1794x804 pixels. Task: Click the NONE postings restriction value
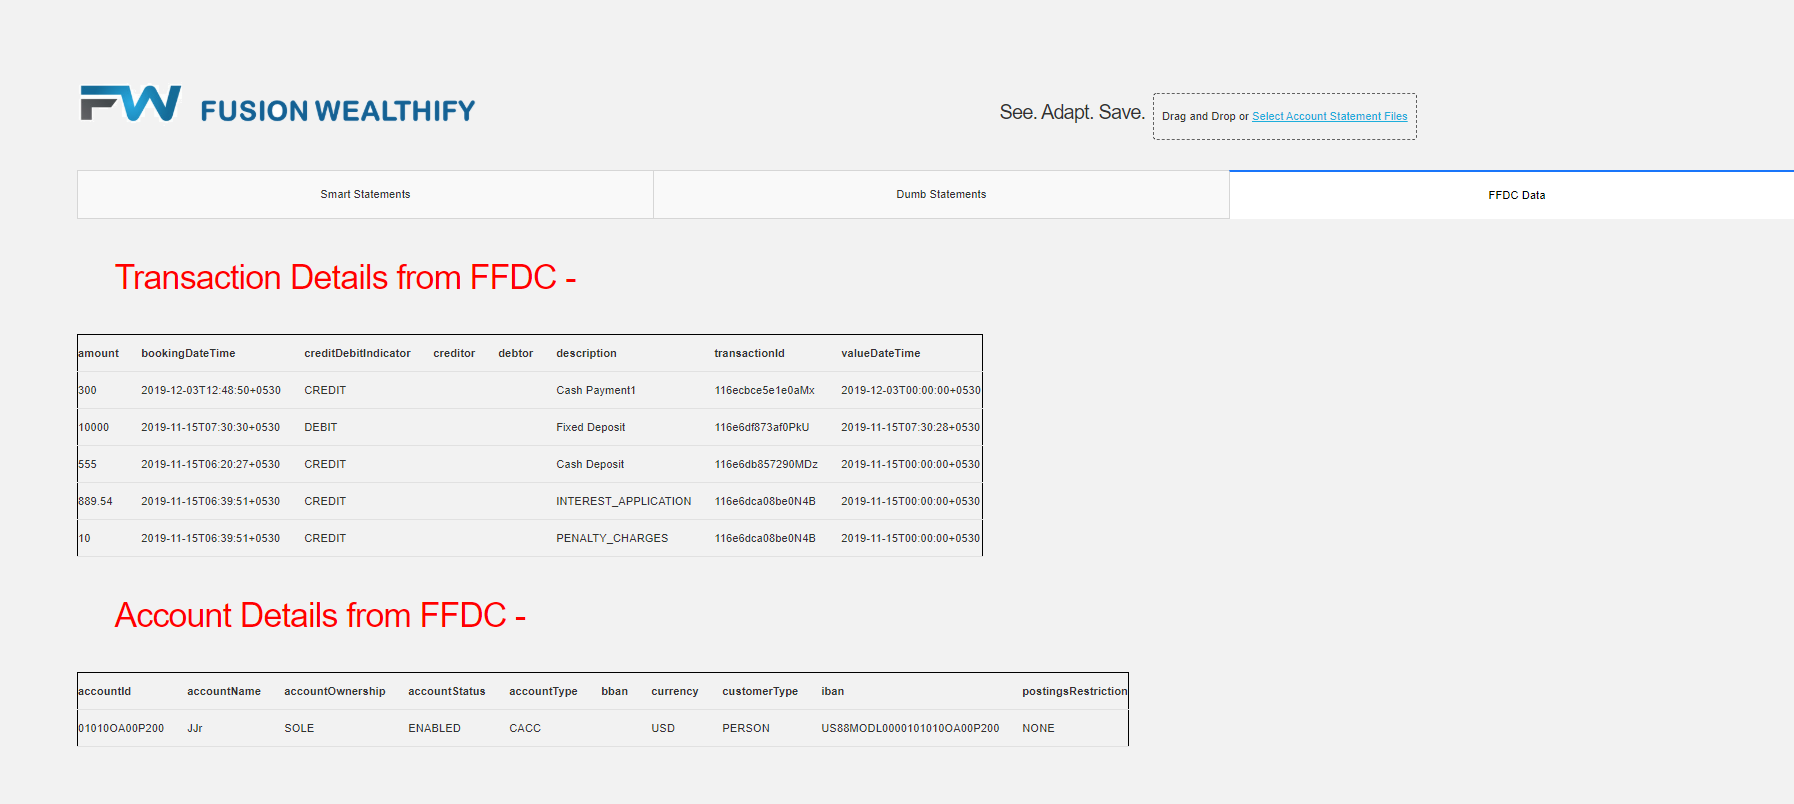(1038, 728)
